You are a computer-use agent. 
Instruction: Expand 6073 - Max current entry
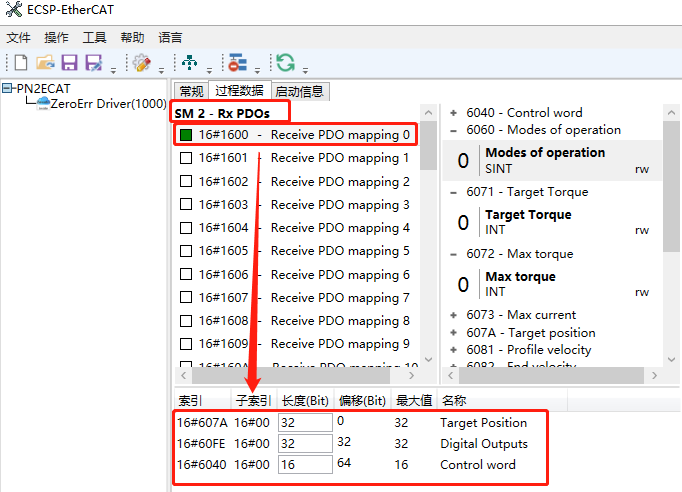click(x=454, y=315)
